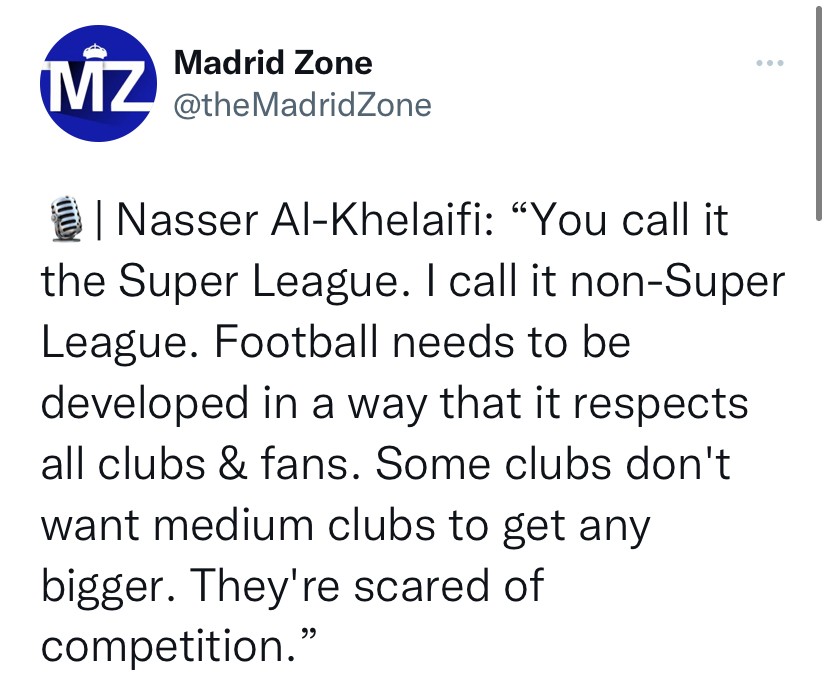828x695 pixels.
Task: Click the words "They're scared of"
Action: coord(362,586)
